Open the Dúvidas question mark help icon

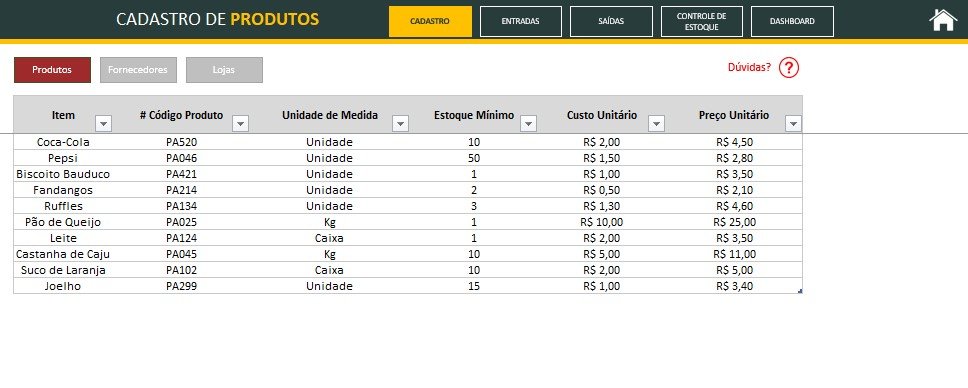click(x=788, y=67)
